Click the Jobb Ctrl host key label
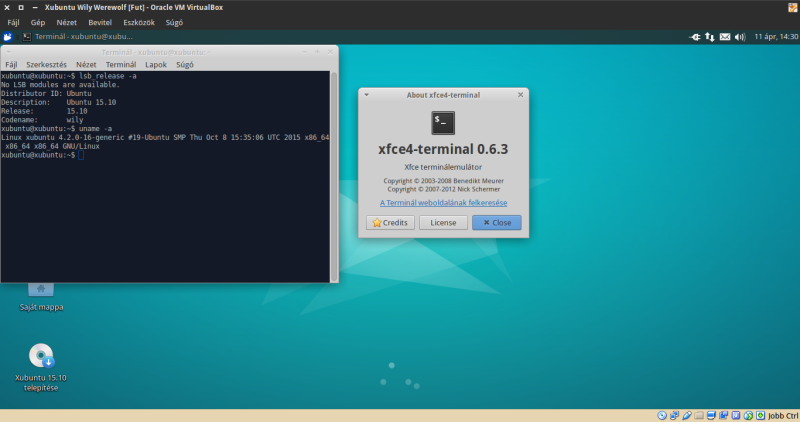The width and height of the screenshot is (800, 422). pos(783,416)
